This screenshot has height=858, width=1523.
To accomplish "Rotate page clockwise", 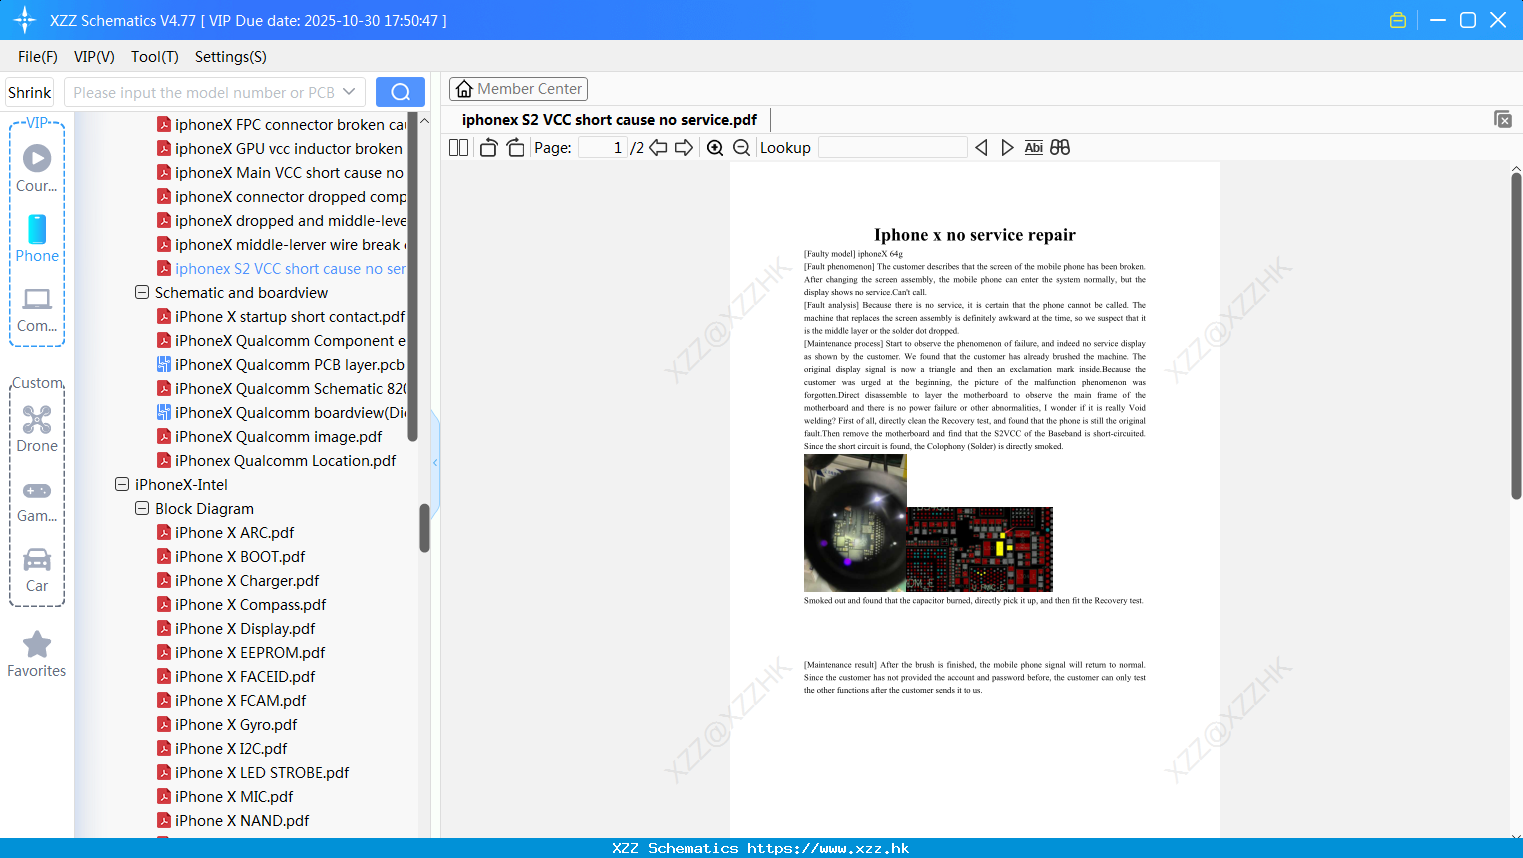I will coord(515,147).
